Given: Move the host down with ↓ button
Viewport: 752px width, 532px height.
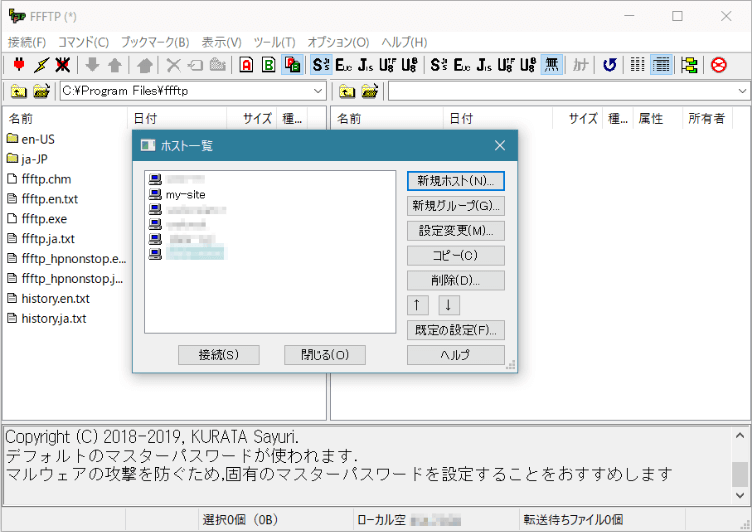Looking at the screenshot, I should click(x=449, y=305).
